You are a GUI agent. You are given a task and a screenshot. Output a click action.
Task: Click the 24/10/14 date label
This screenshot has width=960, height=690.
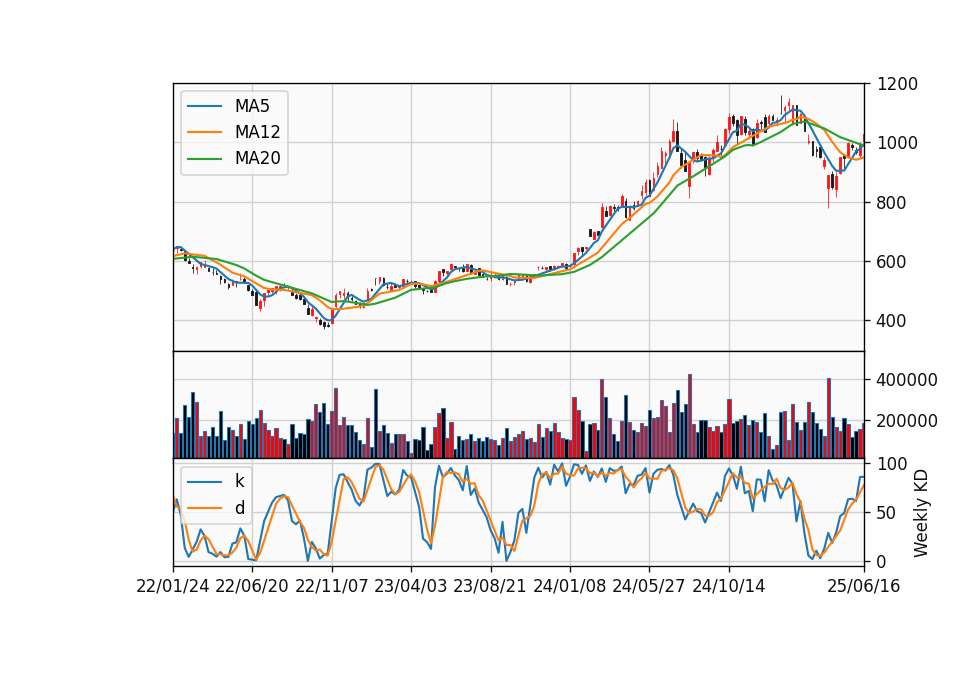(x=729, y=586)
